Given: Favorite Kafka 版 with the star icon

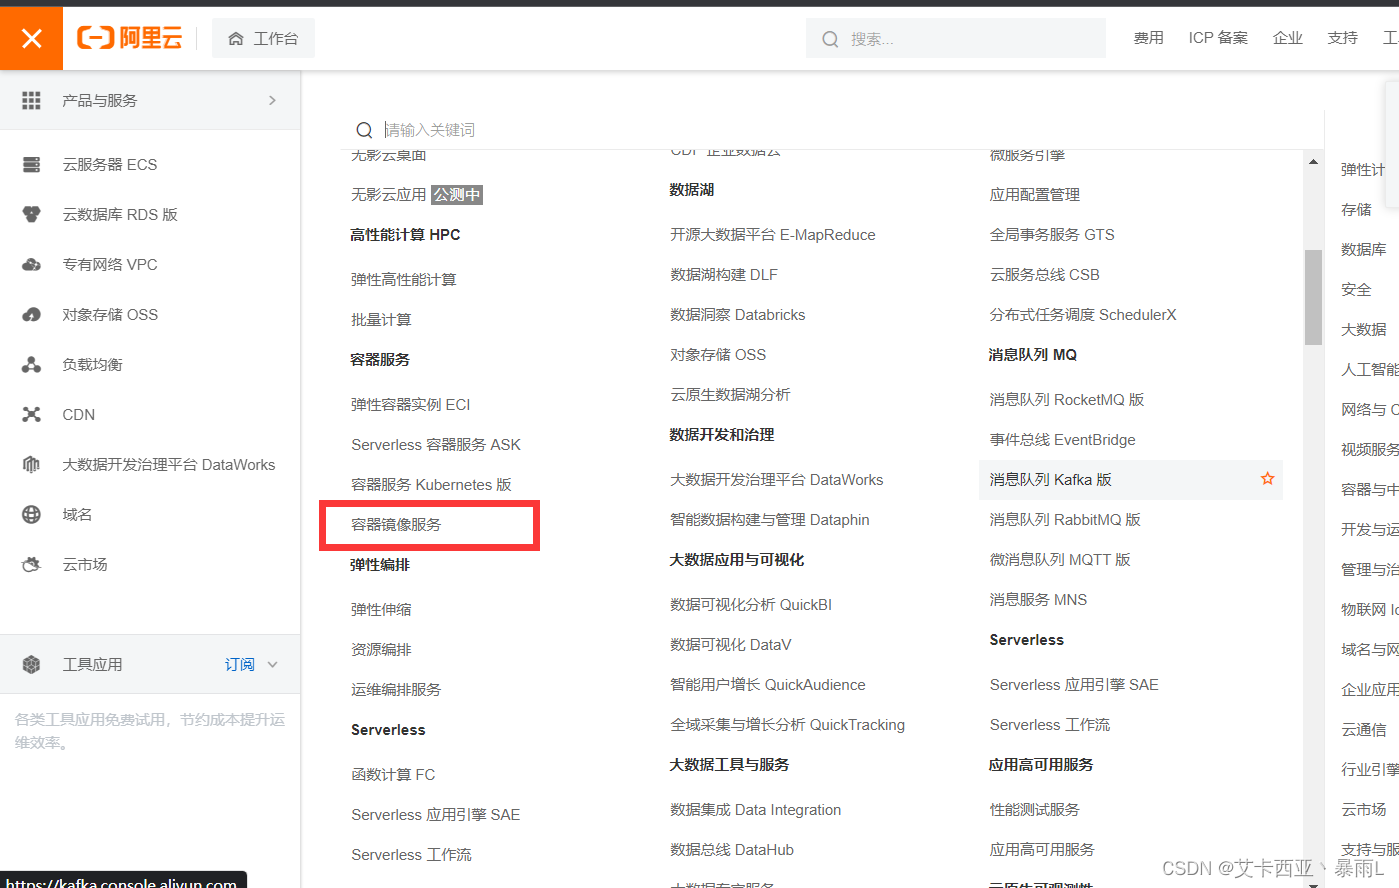Looking at the screenshot, I should pos(1267,479).
